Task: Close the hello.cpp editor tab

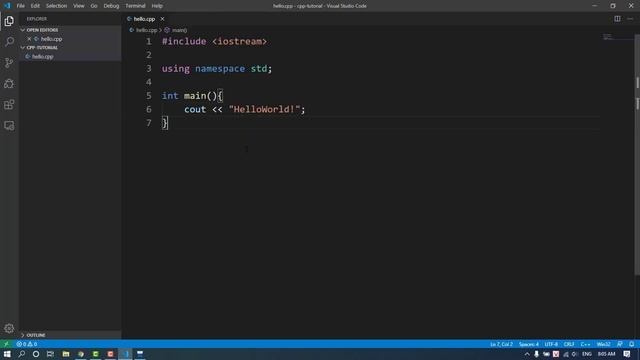Action: pyautogui.click(x=162, y=19)
